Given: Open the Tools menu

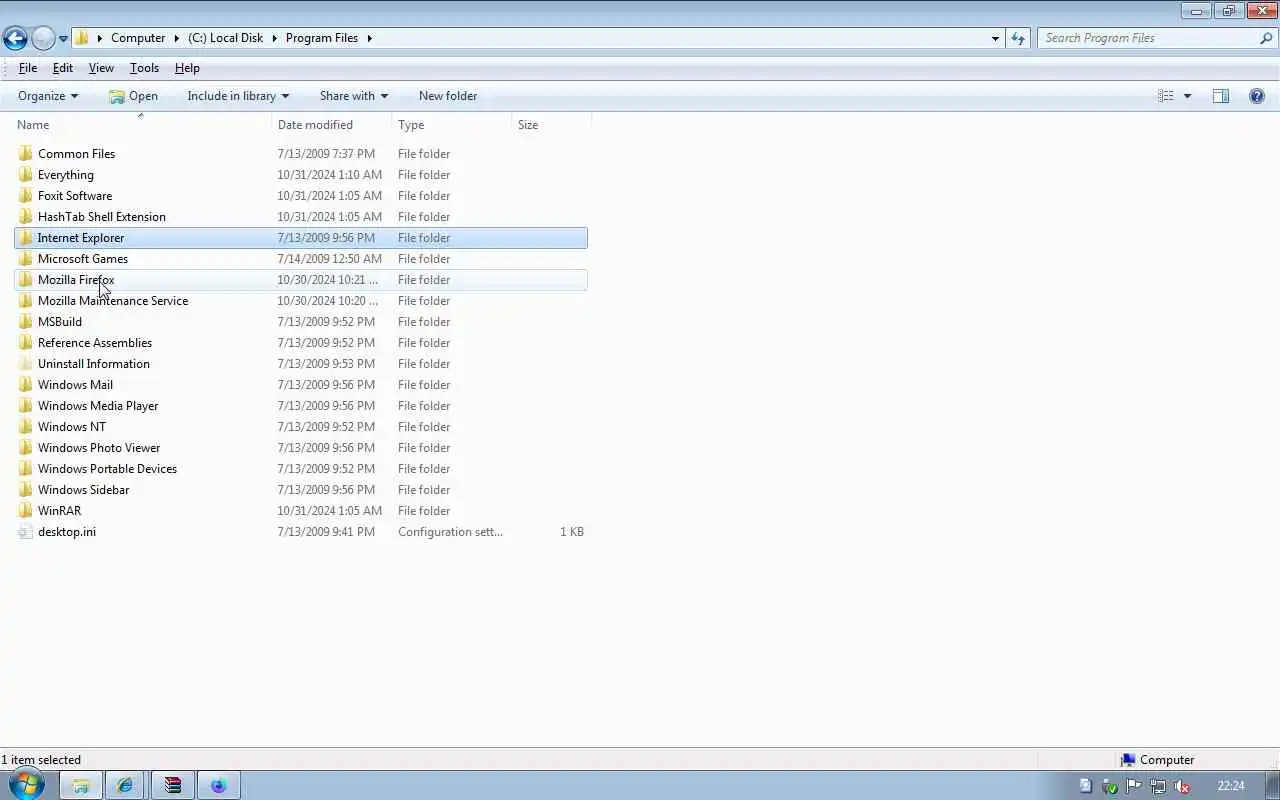Looking at the screenshot, I should [144, 68].
